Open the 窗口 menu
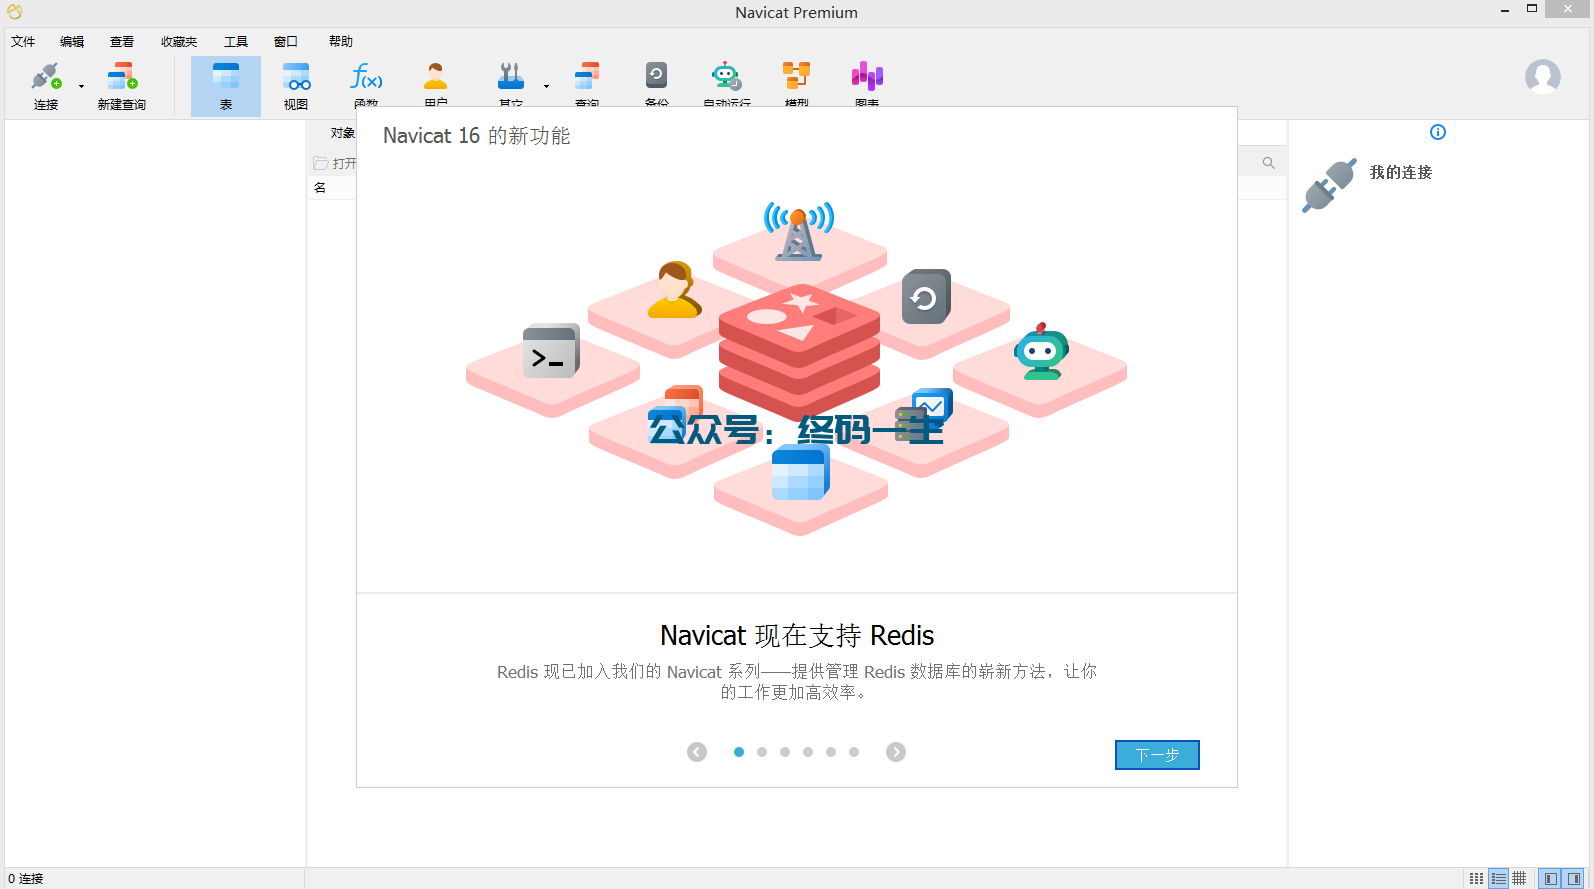 pyautogui.click(x=286, y=41)
